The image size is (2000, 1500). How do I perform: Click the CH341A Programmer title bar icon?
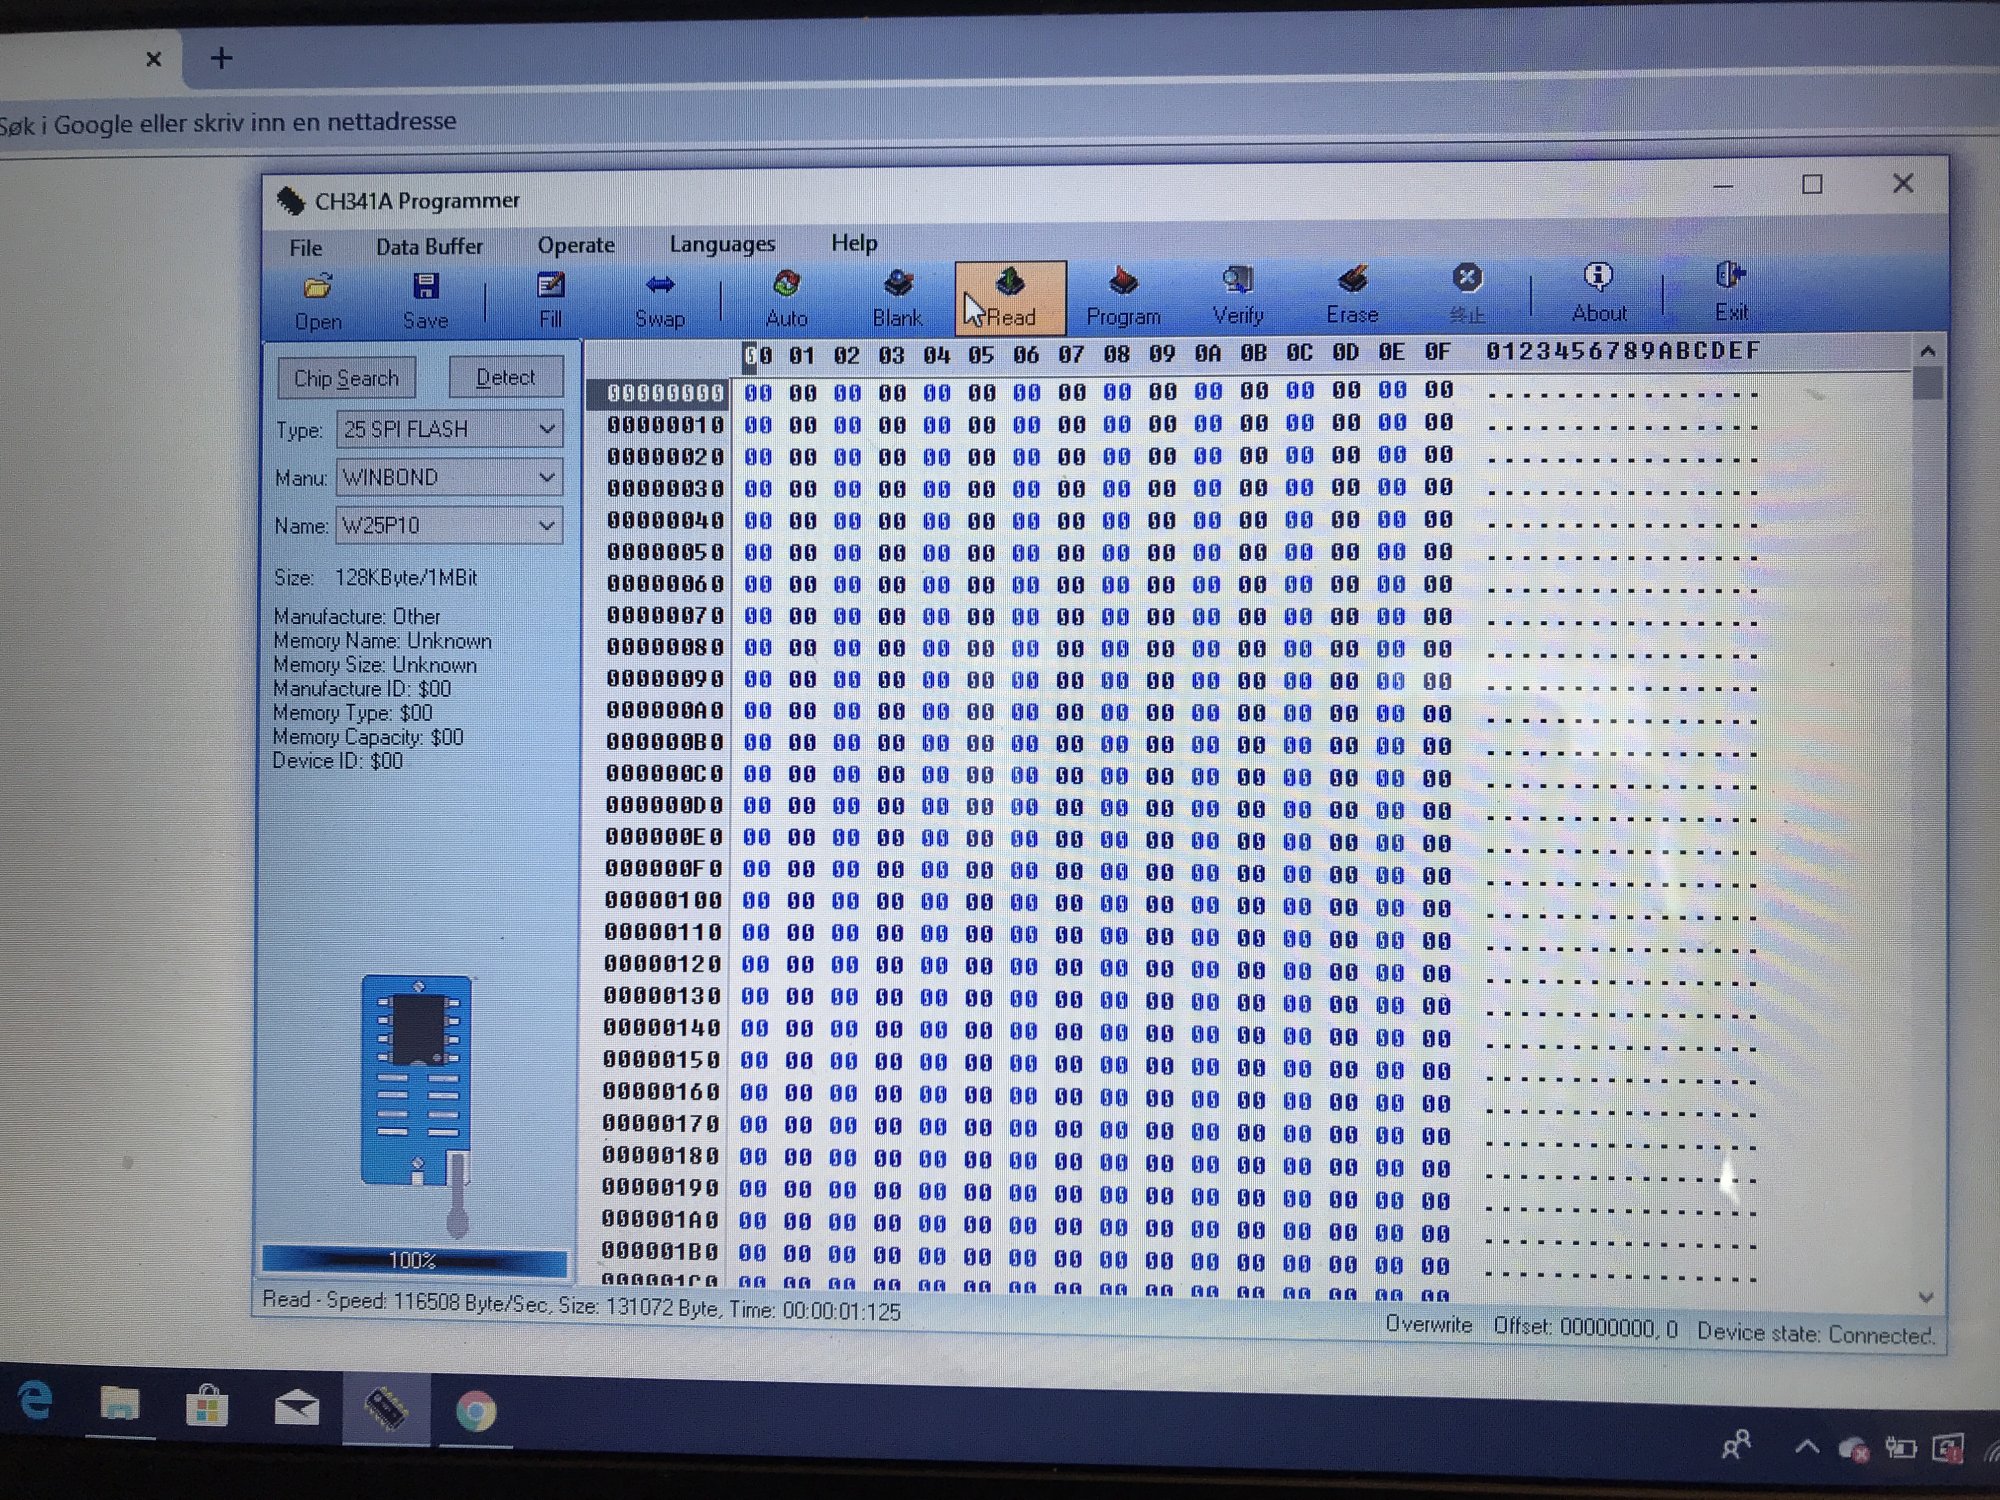pyautogui.click(x=290, y=201)
